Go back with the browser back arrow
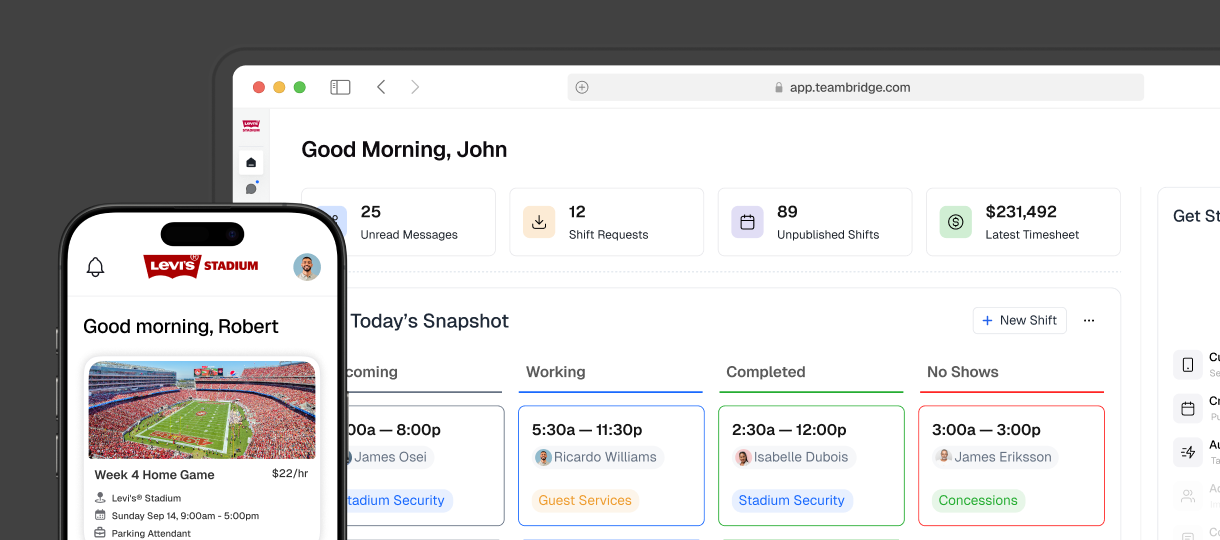 point(381,87)
